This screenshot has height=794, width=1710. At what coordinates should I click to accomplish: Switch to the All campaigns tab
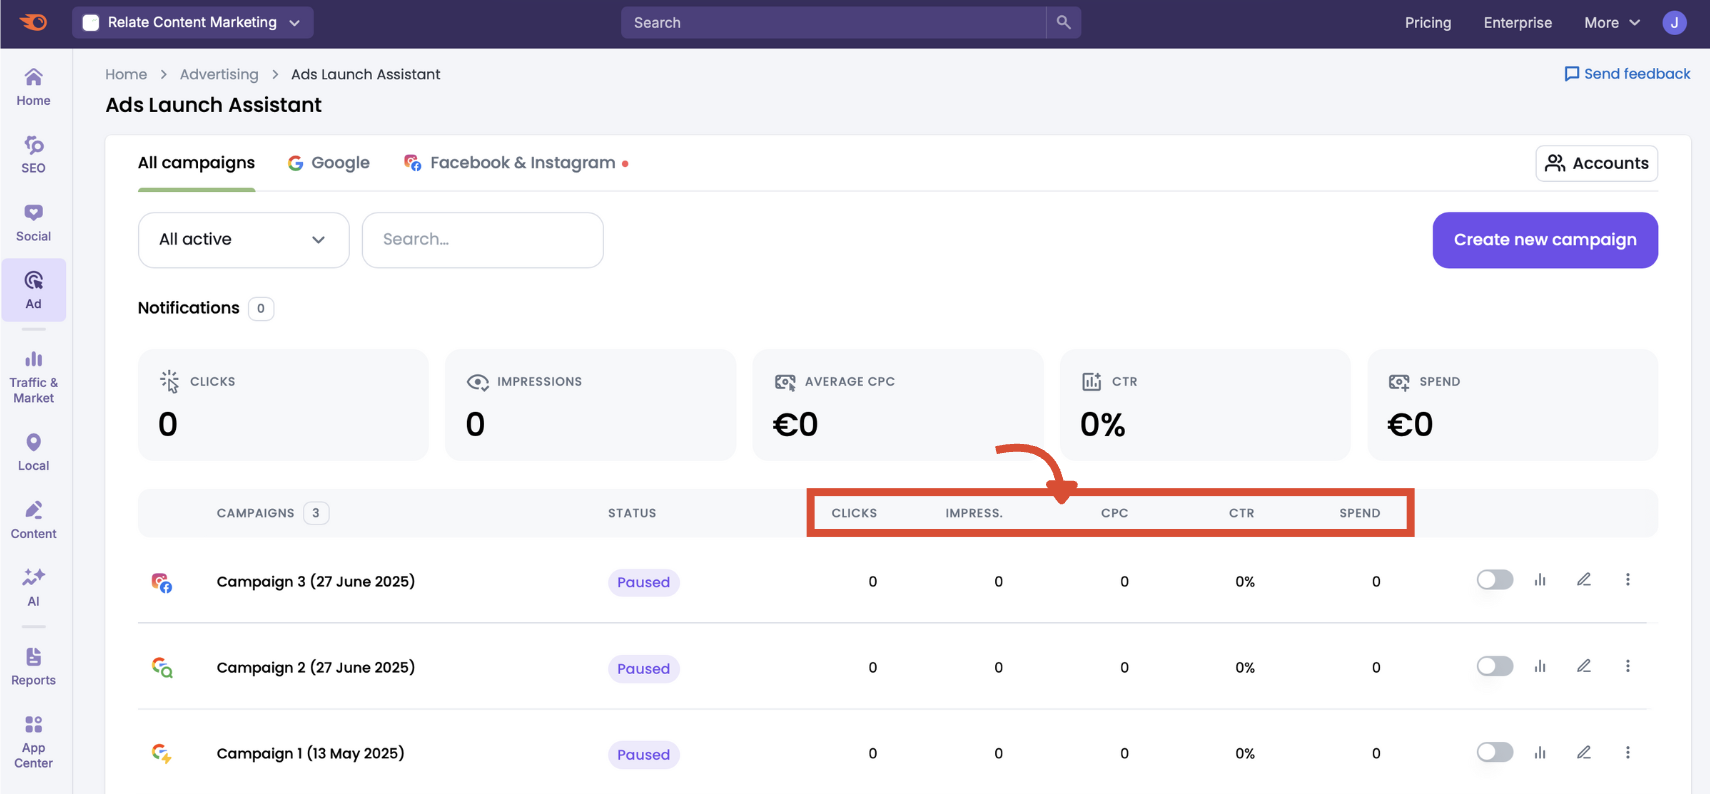196,163
